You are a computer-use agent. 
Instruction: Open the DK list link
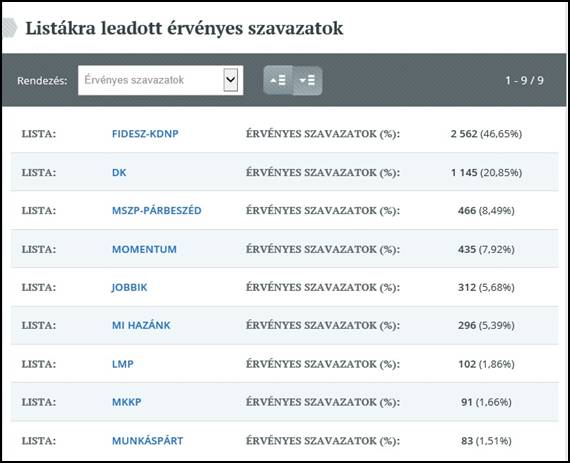point(119,172)
